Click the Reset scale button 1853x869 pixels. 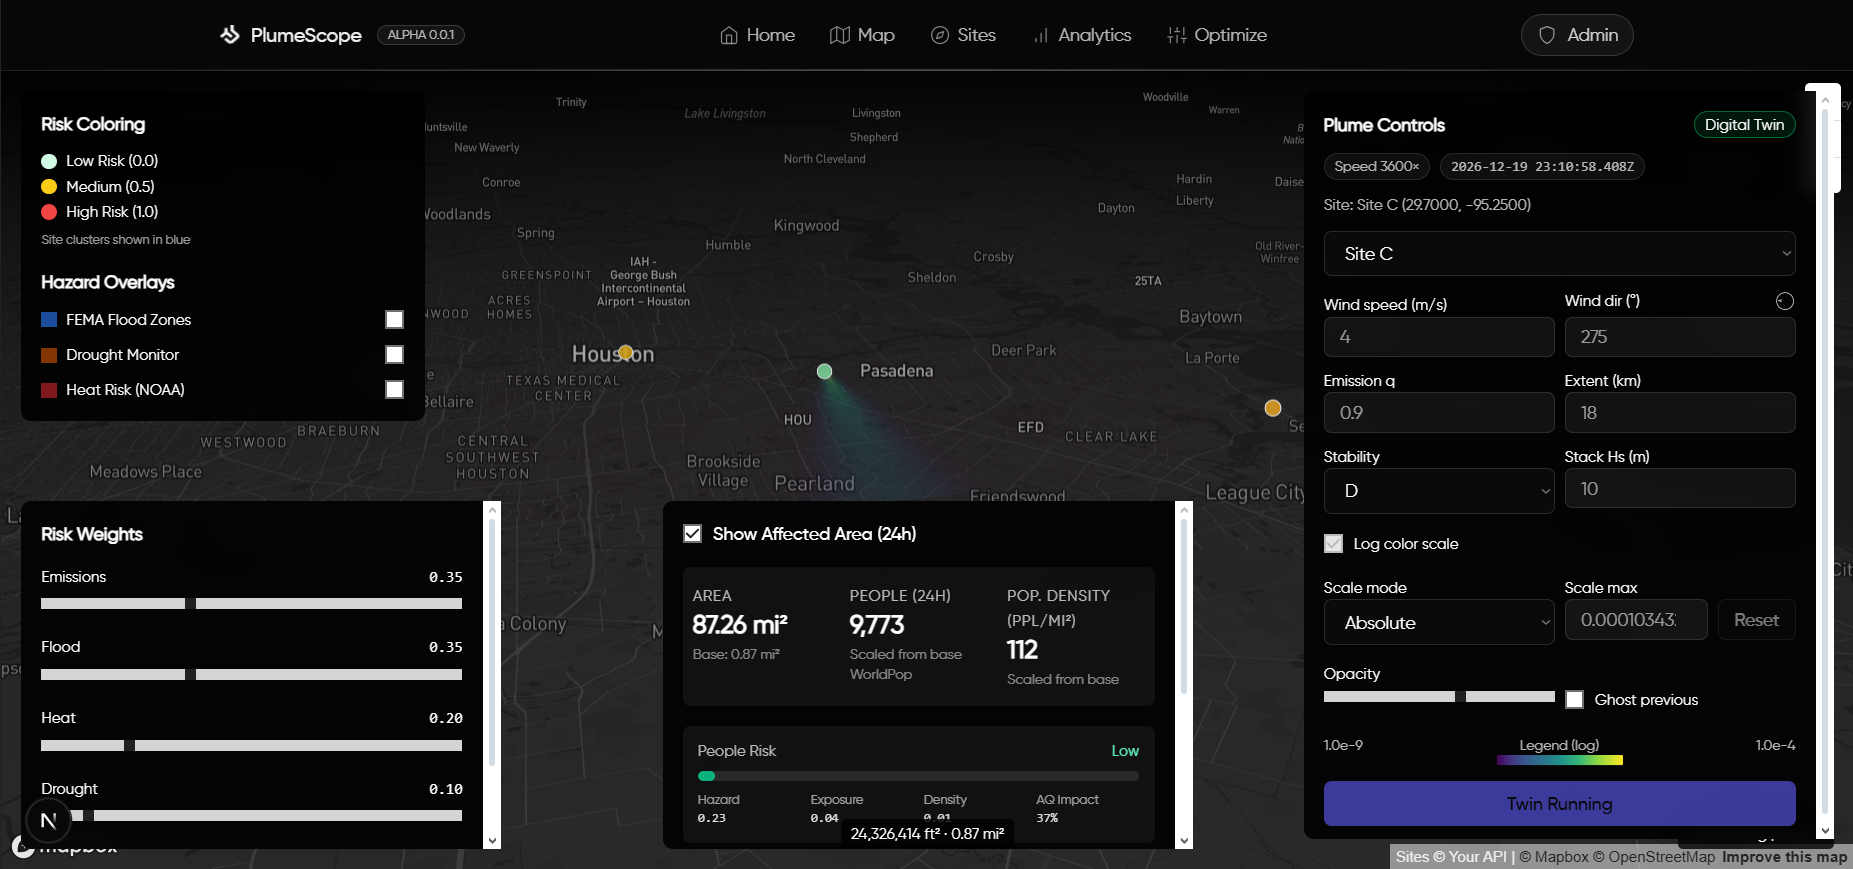pyautogui.click(x=1756, y=620)
